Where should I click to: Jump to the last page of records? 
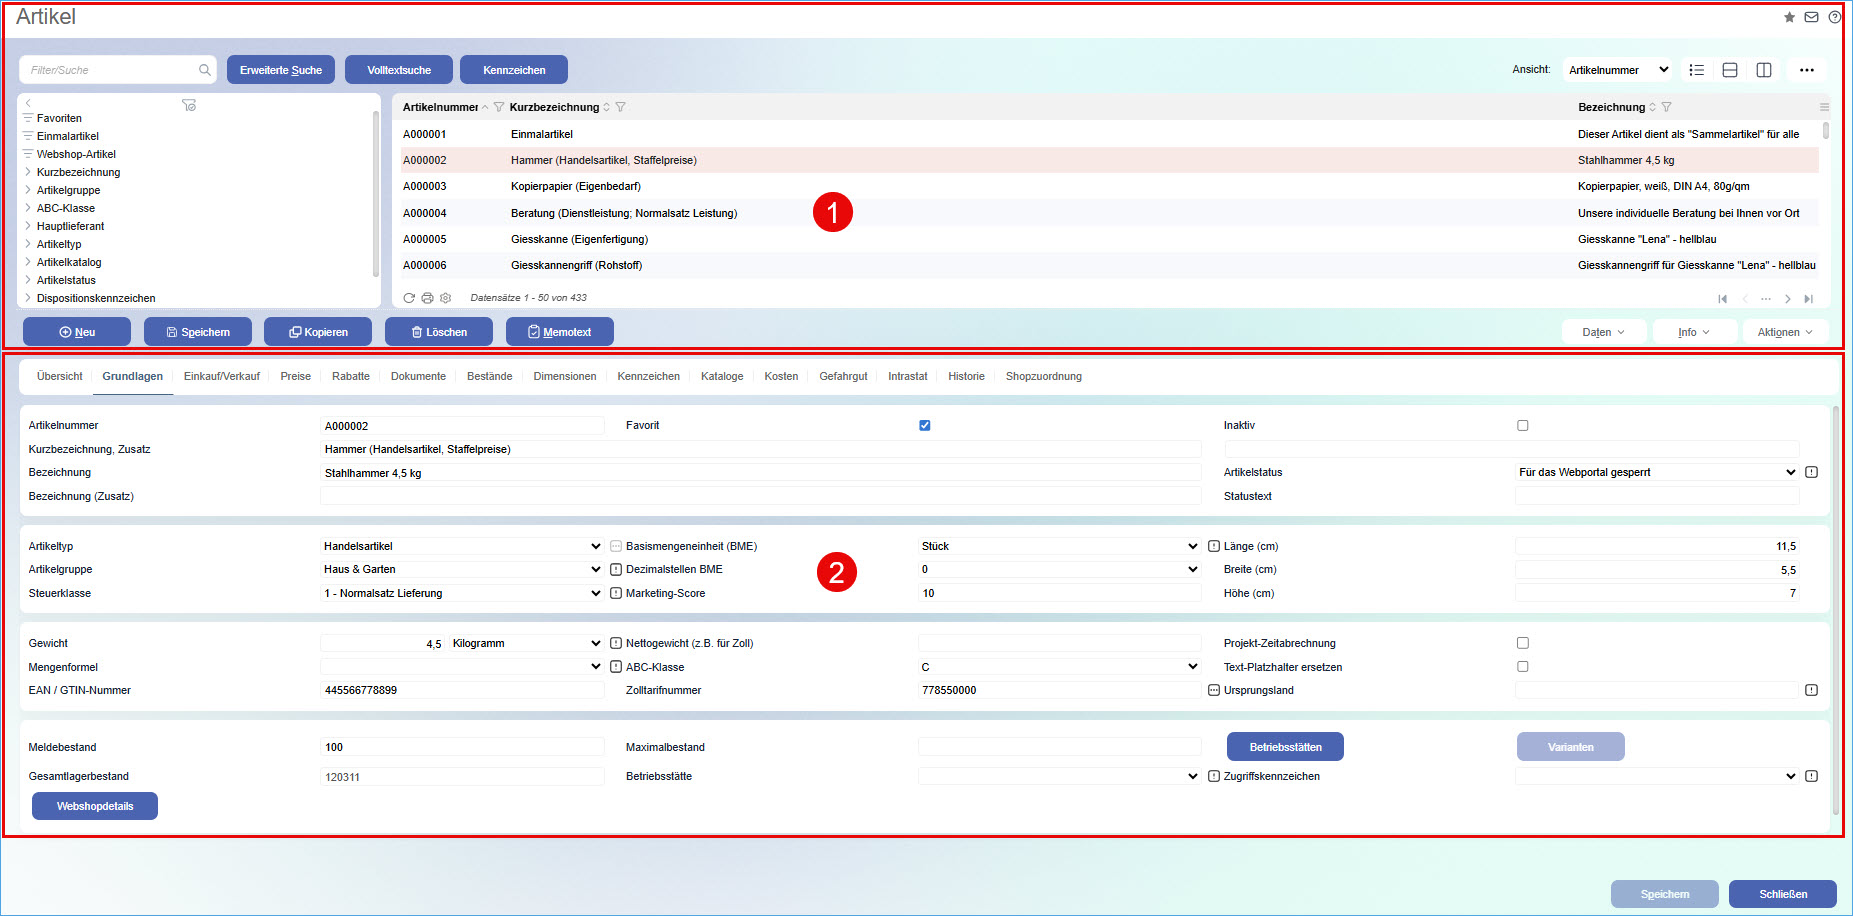click(x=1808, y=299)
